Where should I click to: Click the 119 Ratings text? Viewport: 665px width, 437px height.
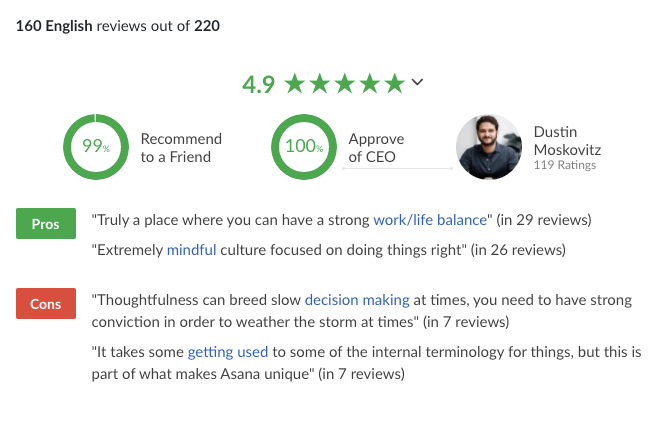[x=564, y=165]
